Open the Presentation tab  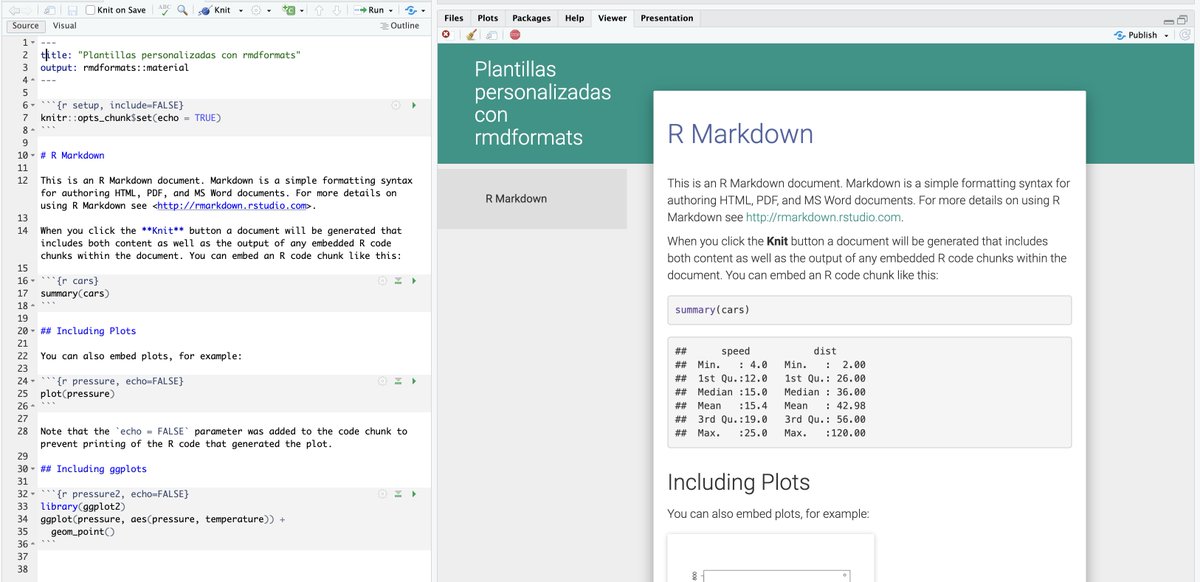(x=667, y=18)
